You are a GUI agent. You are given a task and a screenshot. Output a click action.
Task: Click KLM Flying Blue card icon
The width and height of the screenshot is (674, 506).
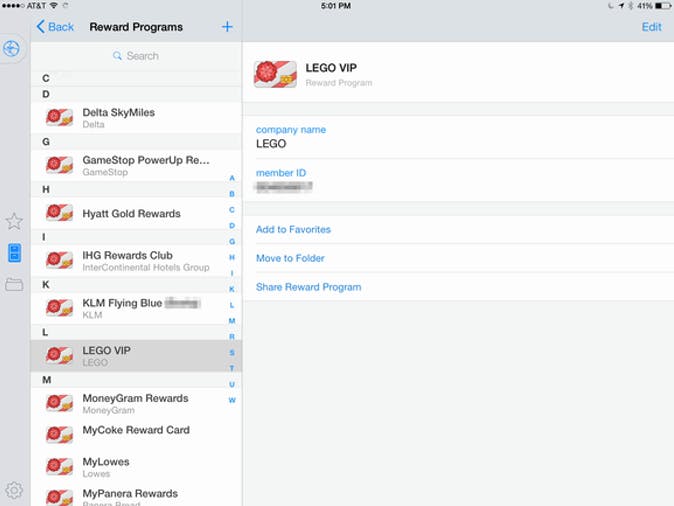point(59,308)
